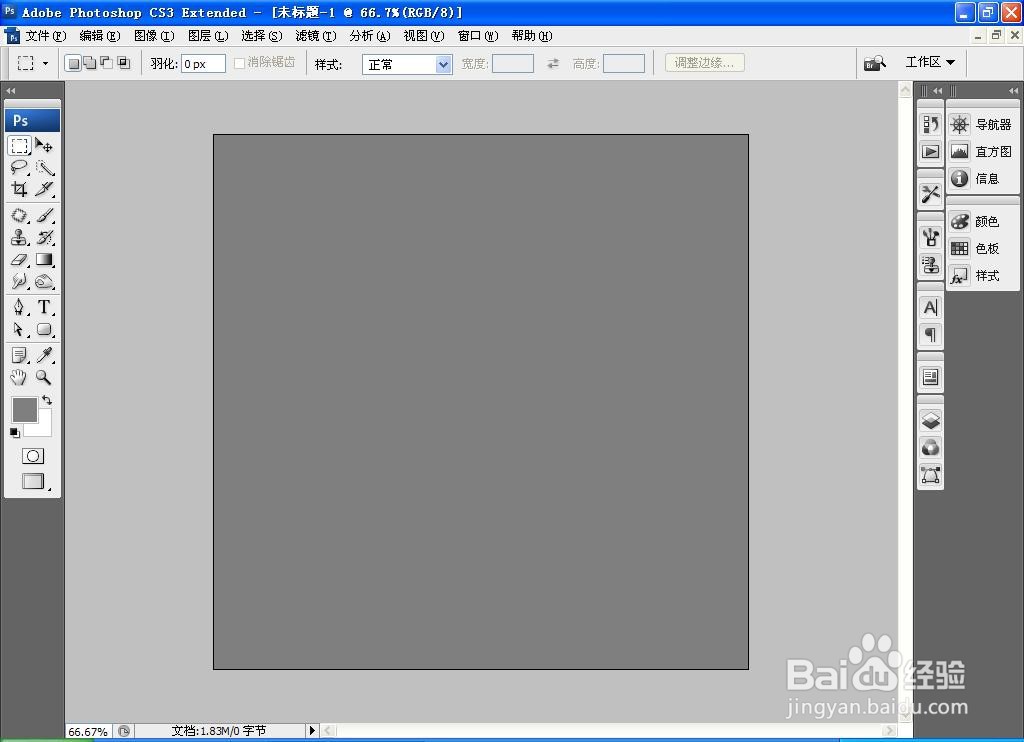Select the Crop tool

pyautogui.click(x=20, y=189)
